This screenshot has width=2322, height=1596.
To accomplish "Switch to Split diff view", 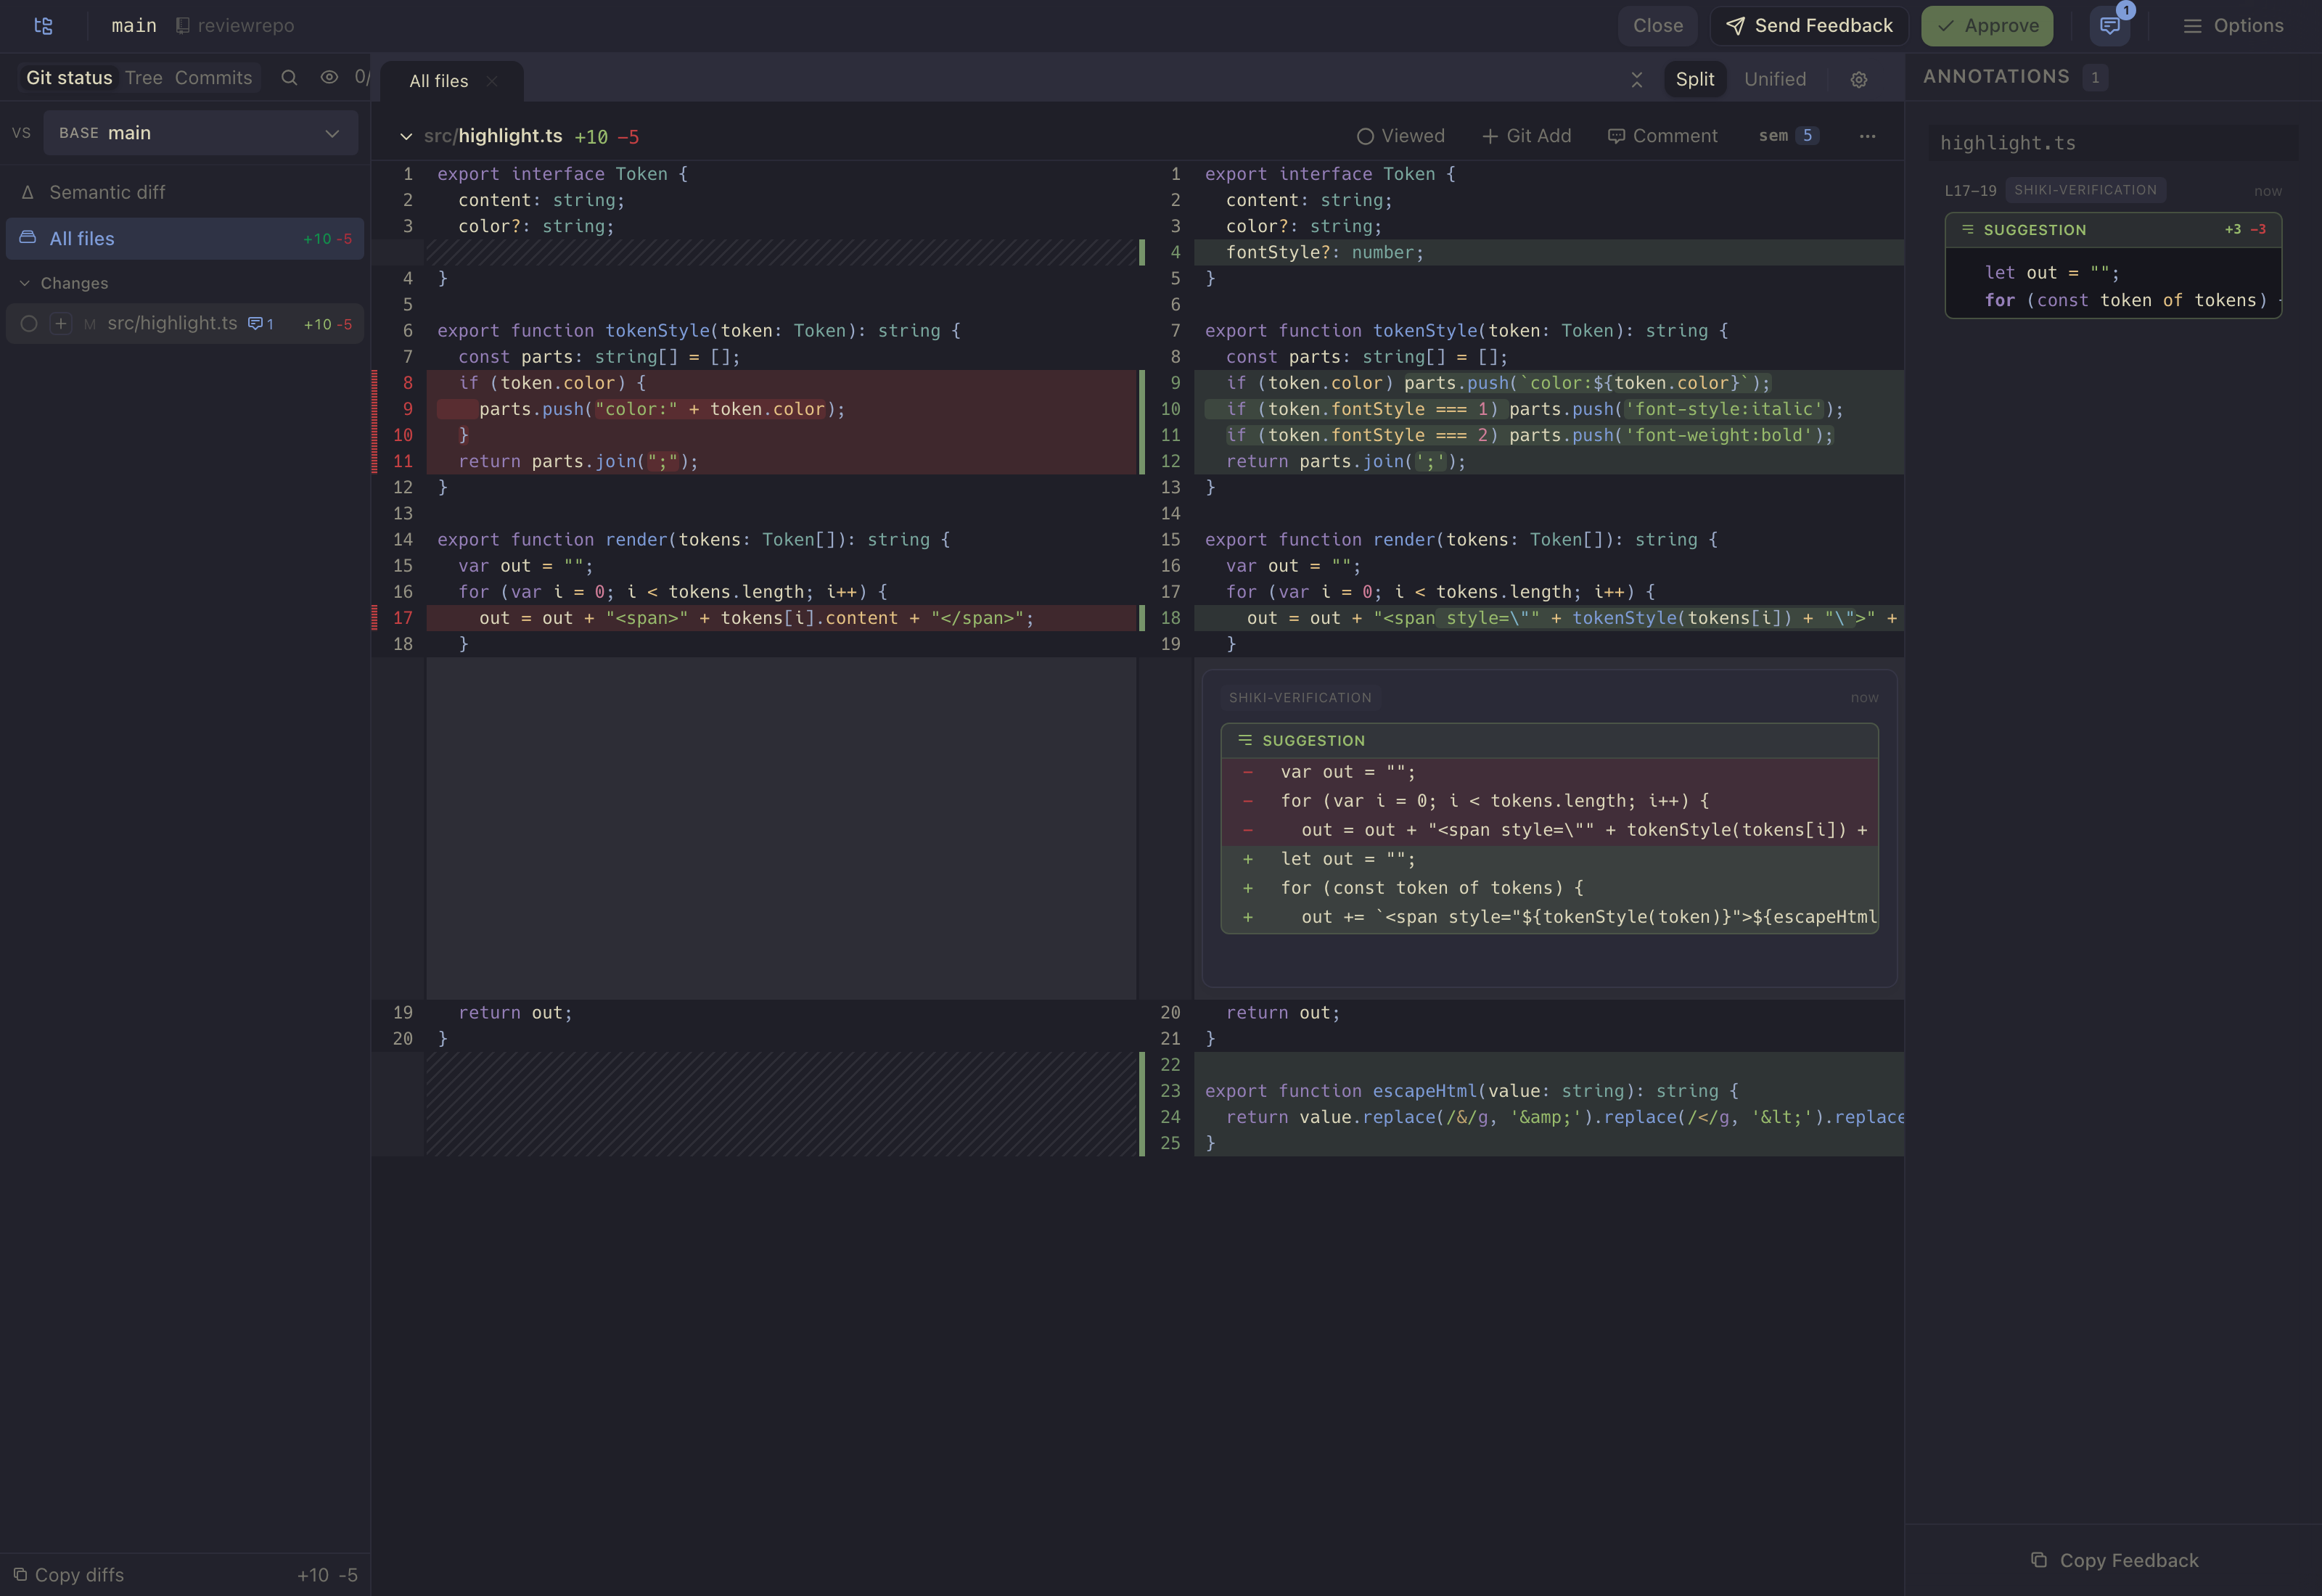I will tap(1694, 79).
